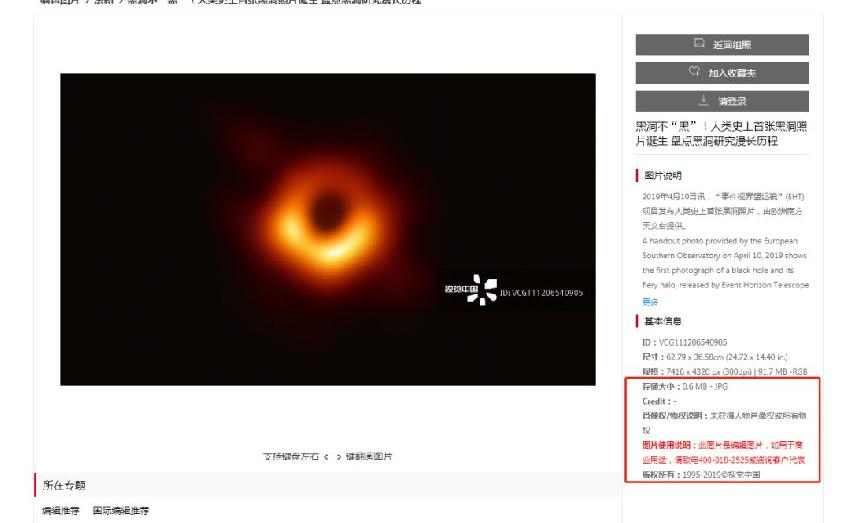Click the 基本信息 section heading
Screen dimensions: 850x523
coord(665,321)
